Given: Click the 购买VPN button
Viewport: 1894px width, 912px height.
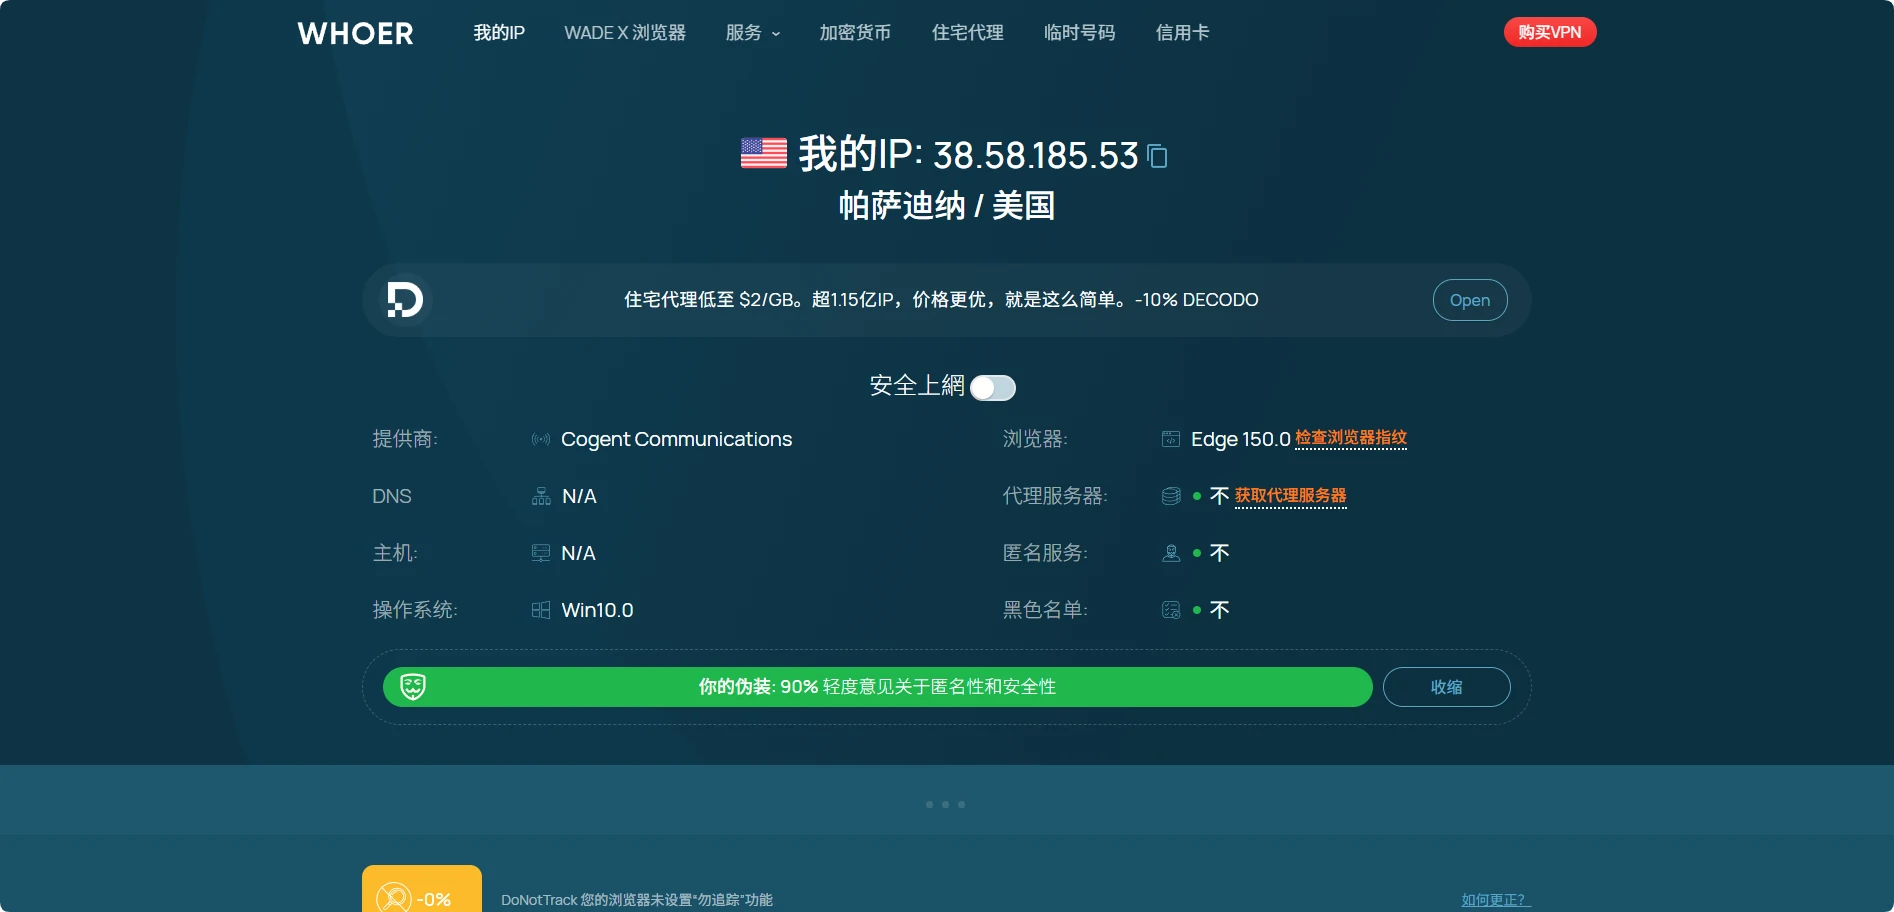Looking at the screenshot, I should coord(1550,32).
